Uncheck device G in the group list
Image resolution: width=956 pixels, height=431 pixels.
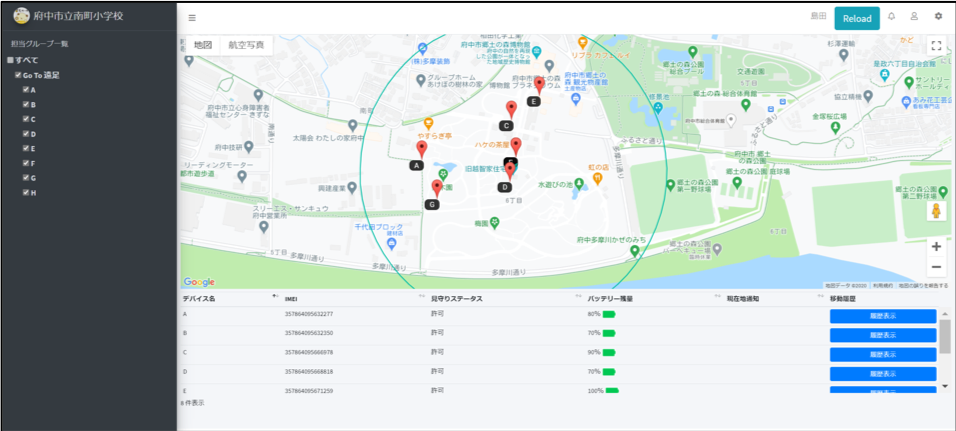pyautogui.click(x=26, y=177)
